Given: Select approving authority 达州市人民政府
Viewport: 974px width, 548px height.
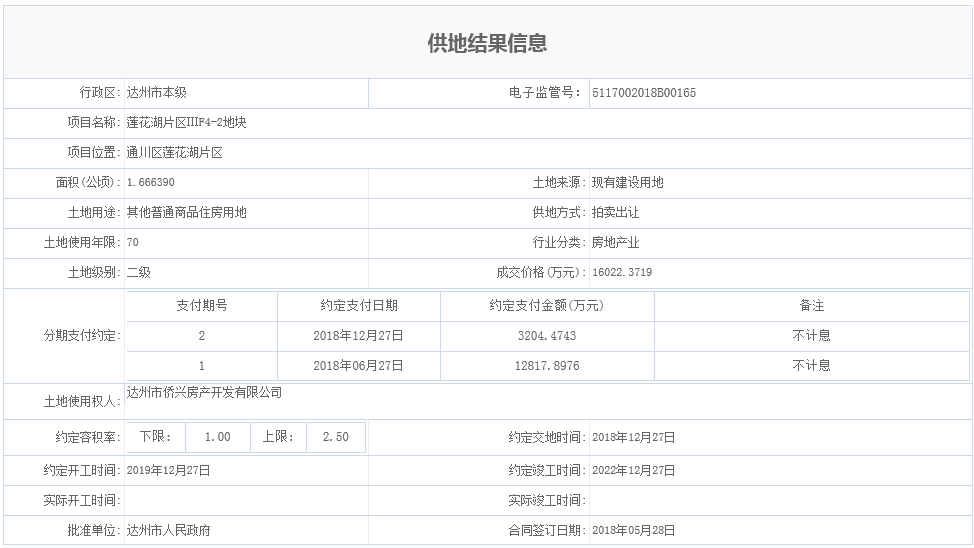Looking at the screenshot, I should tap(168, 530).
